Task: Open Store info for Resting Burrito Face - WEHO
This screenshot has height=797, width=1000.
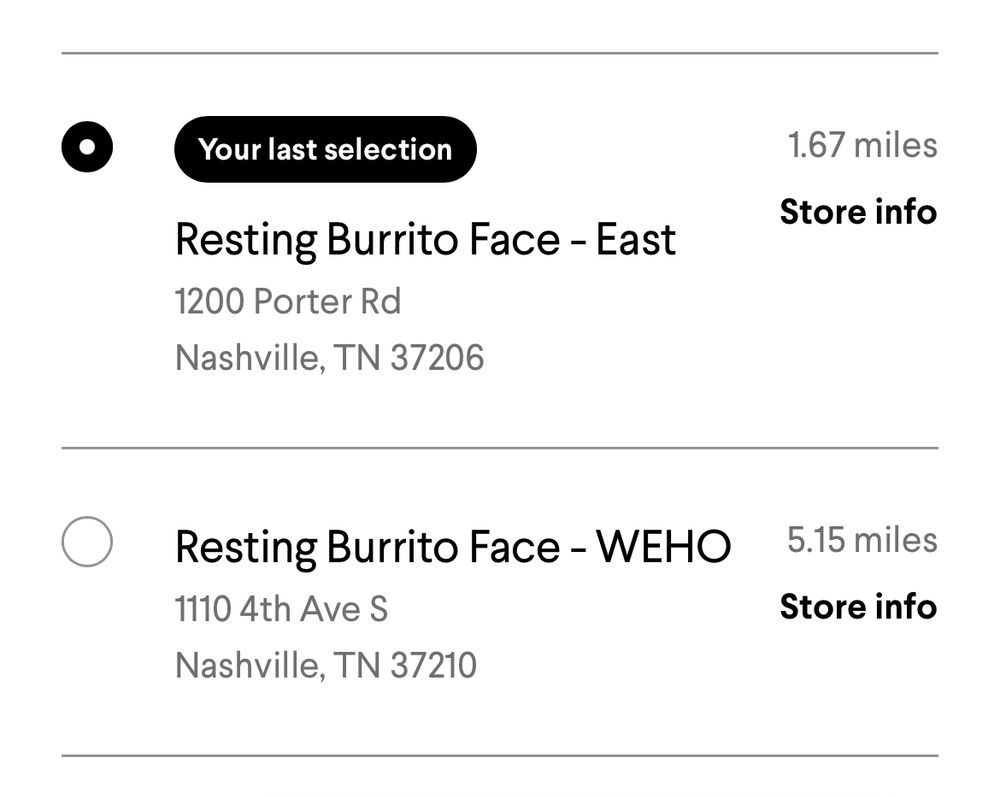Action: click(x=860, y=607)
